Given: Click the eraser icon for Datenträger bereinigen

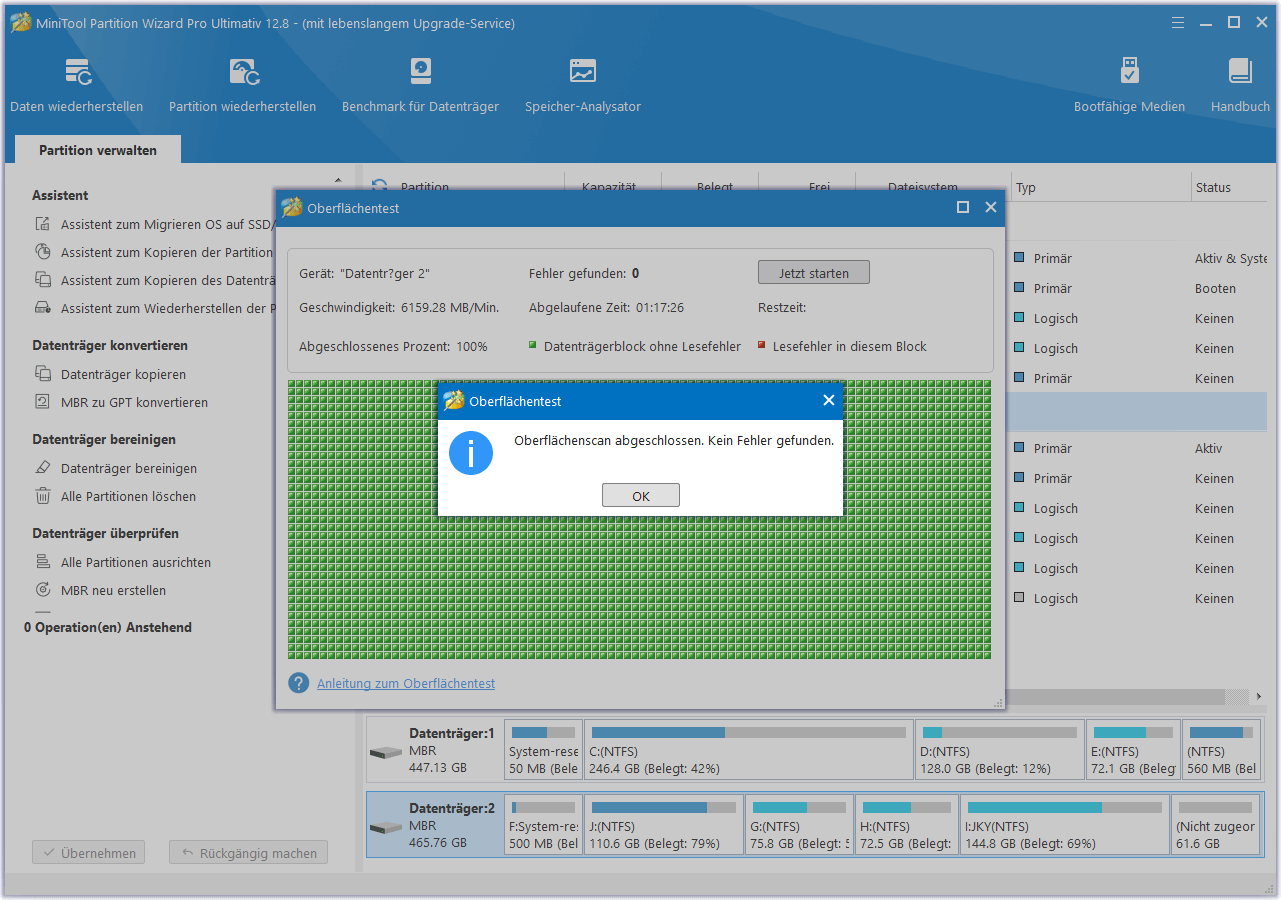Looking at the screenshot, I should point(43,467).
